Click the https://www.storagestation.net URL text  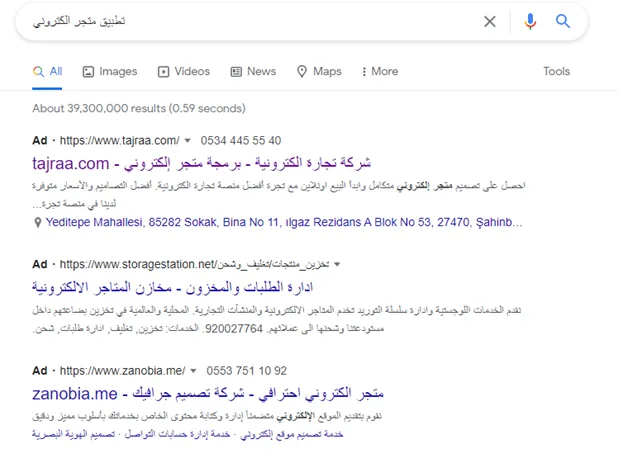(x=194, y=264)
